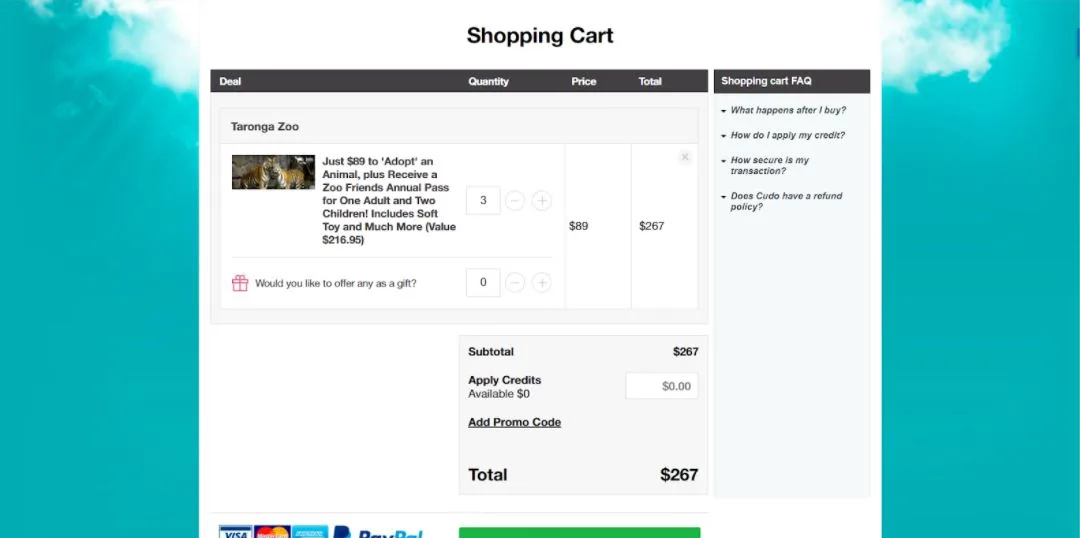Decrease deal quantity with minus button
This screenshot has height=538, width=1080.
[x=515, y=201]
